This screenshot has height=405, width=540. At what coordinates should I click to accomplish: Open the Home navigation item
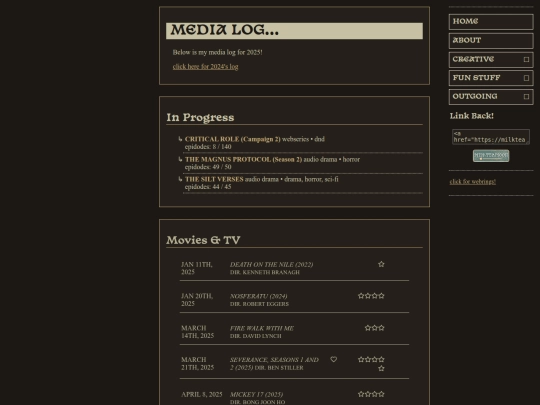click(x=491, y=22)
